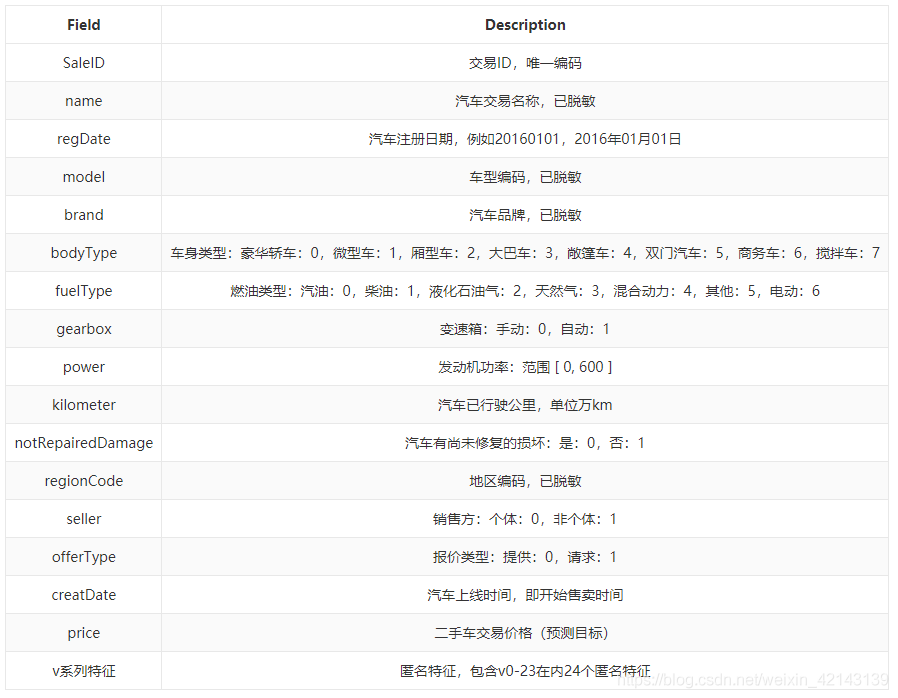Select the regDate field cell
898x698 pixels.
click(83, 138)
